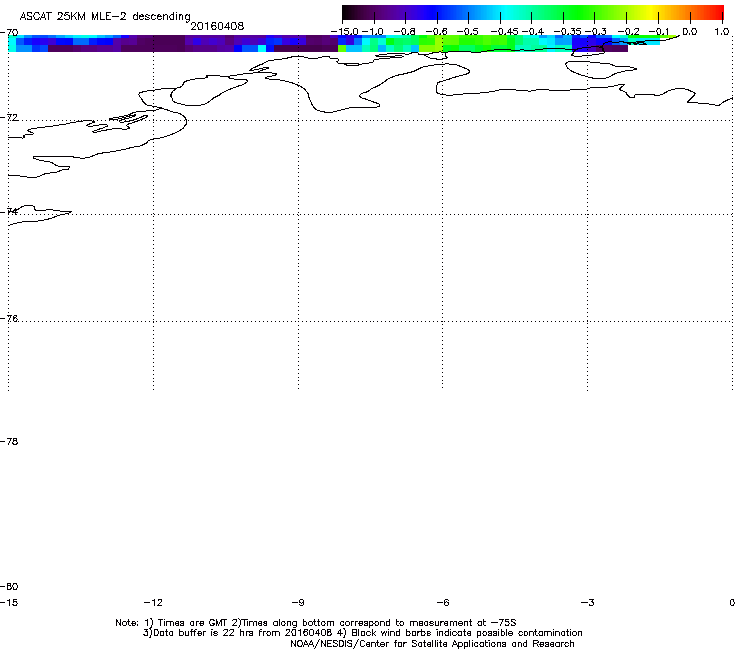Click the -6 longitude axis label
Screen dimensions: 740x650
tap(443, 603)
